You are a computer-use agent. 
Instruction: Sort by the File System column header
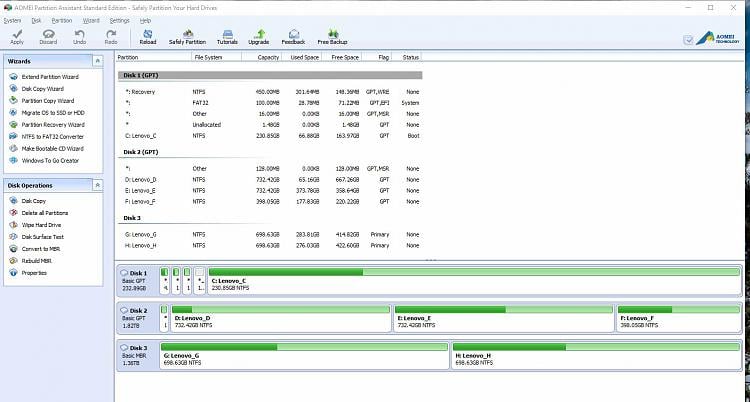click(x=216, y=57)
